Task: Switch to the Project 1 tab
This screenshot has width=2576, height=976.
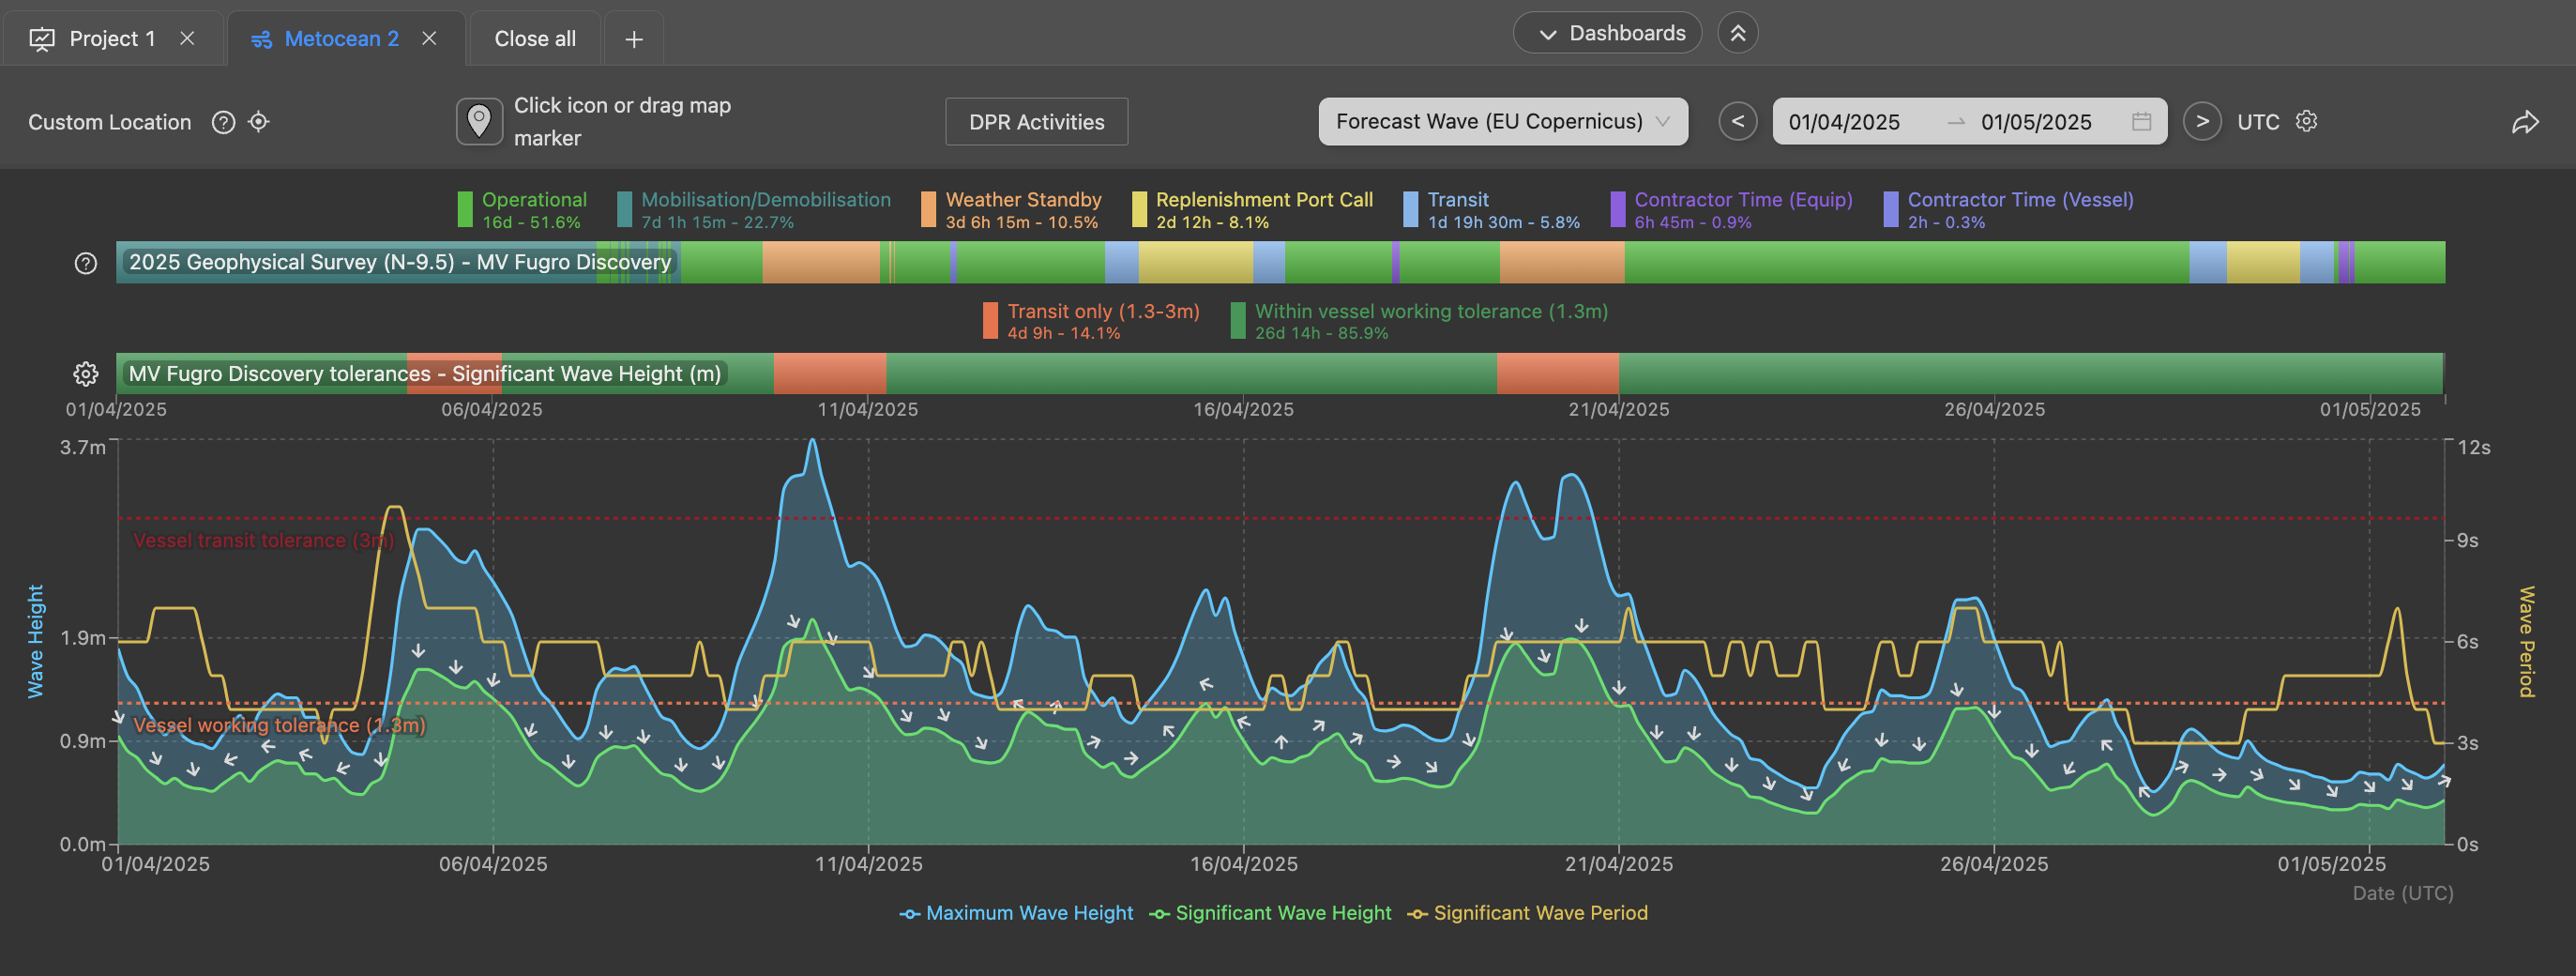Action: 112,39
